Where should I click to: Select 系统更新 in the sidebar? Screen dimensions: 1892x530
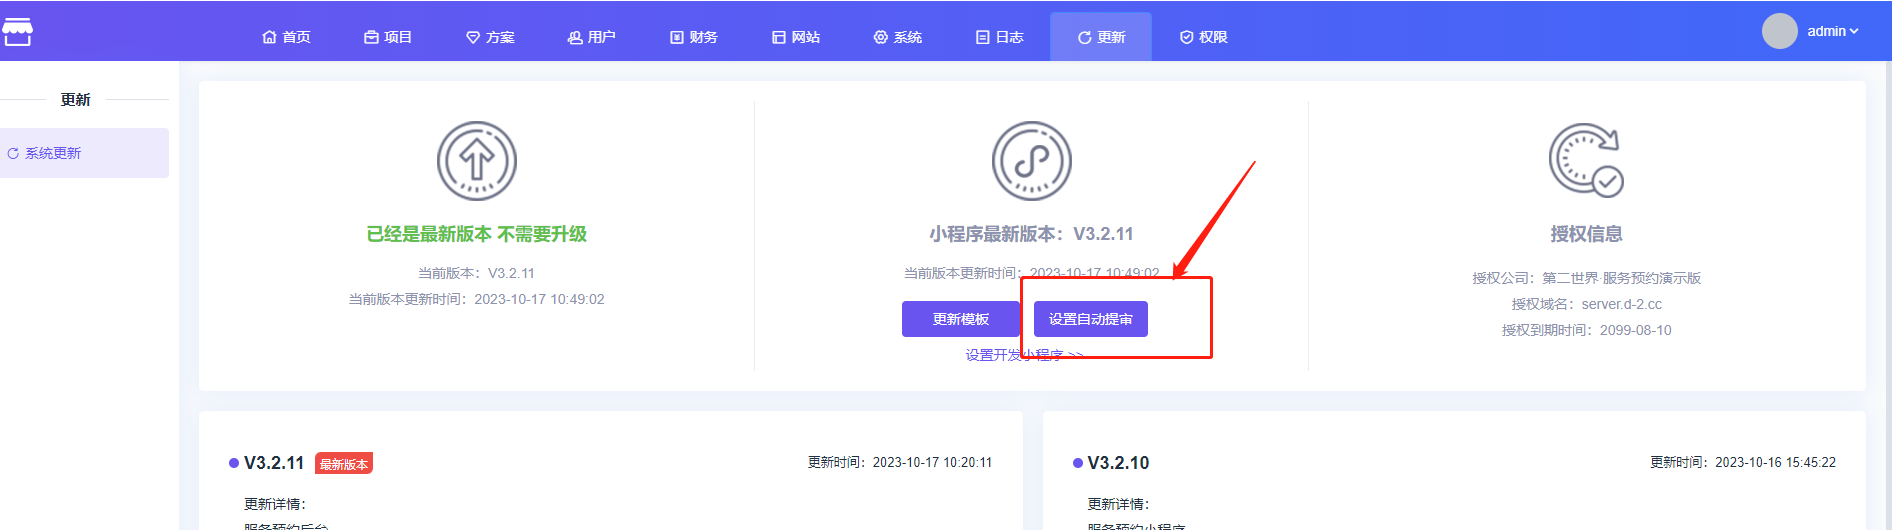[x=84, y=153]
